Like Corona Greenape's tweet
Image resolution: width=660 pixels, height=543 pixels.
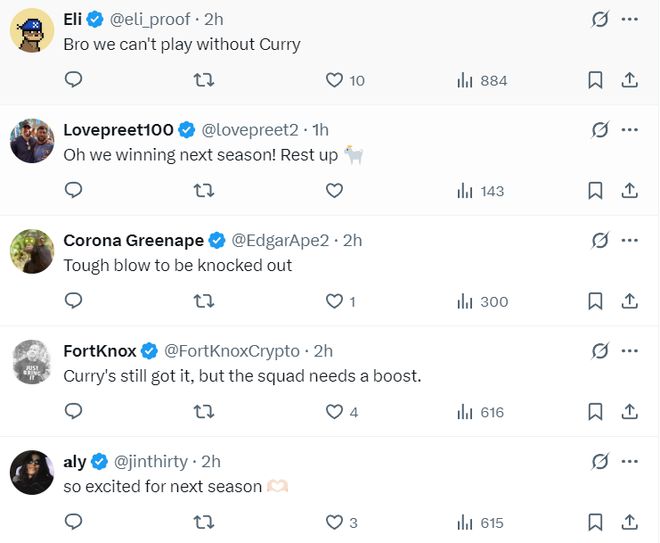coord(335,301)
